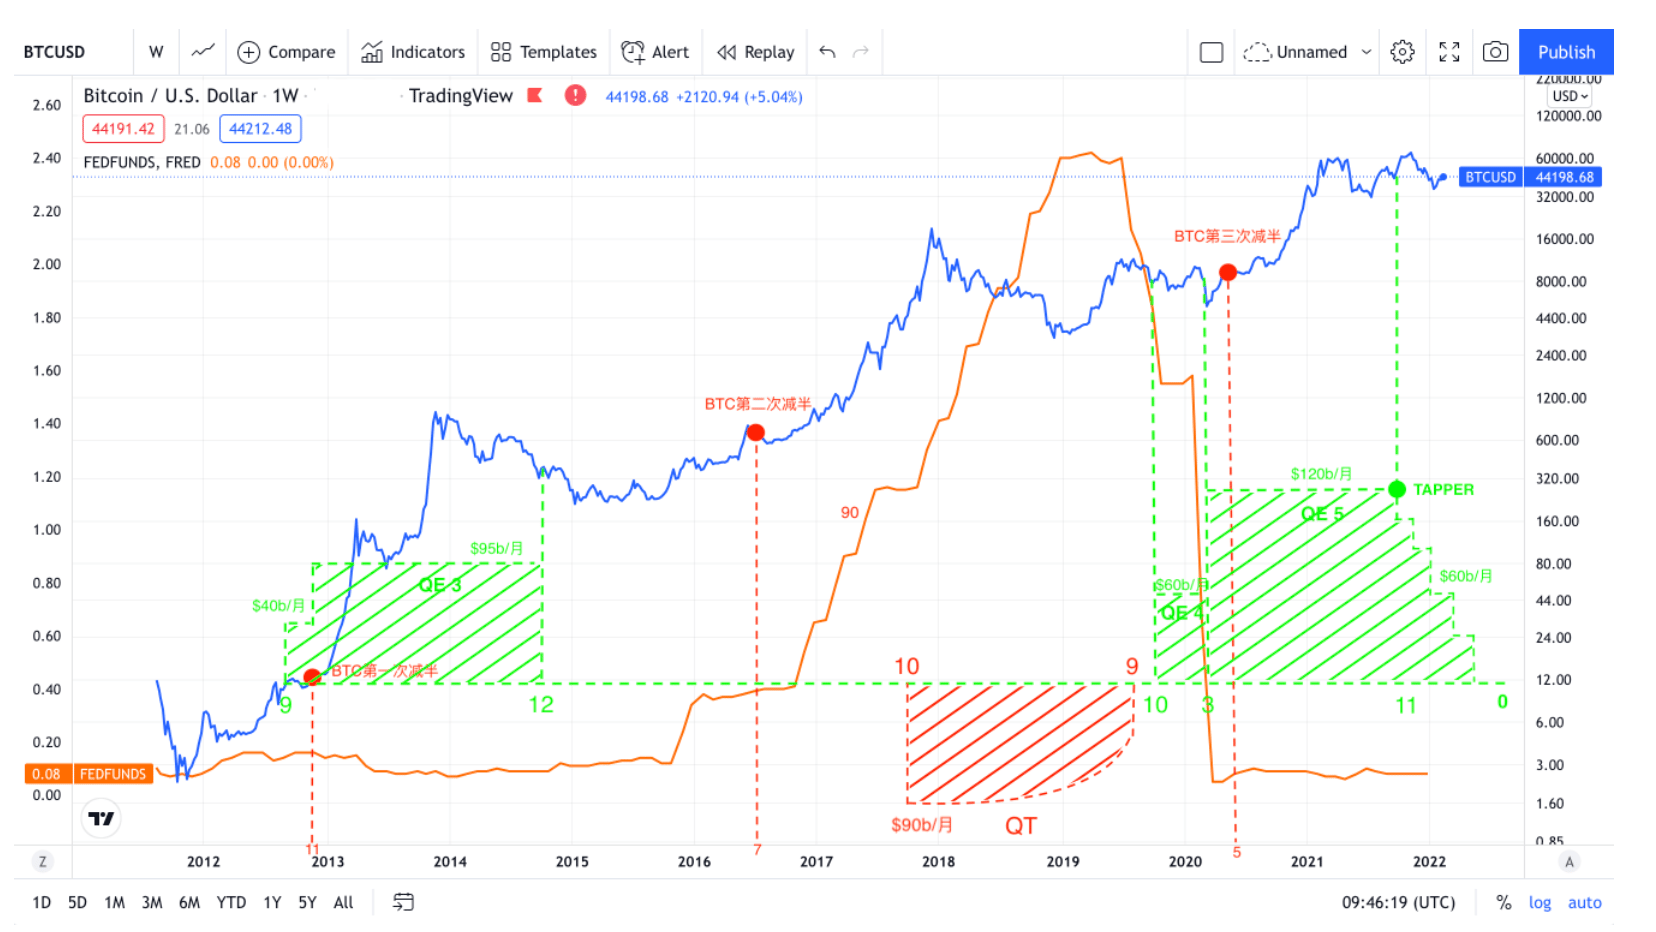Toggle percent scale mode

coord(1503,902)
